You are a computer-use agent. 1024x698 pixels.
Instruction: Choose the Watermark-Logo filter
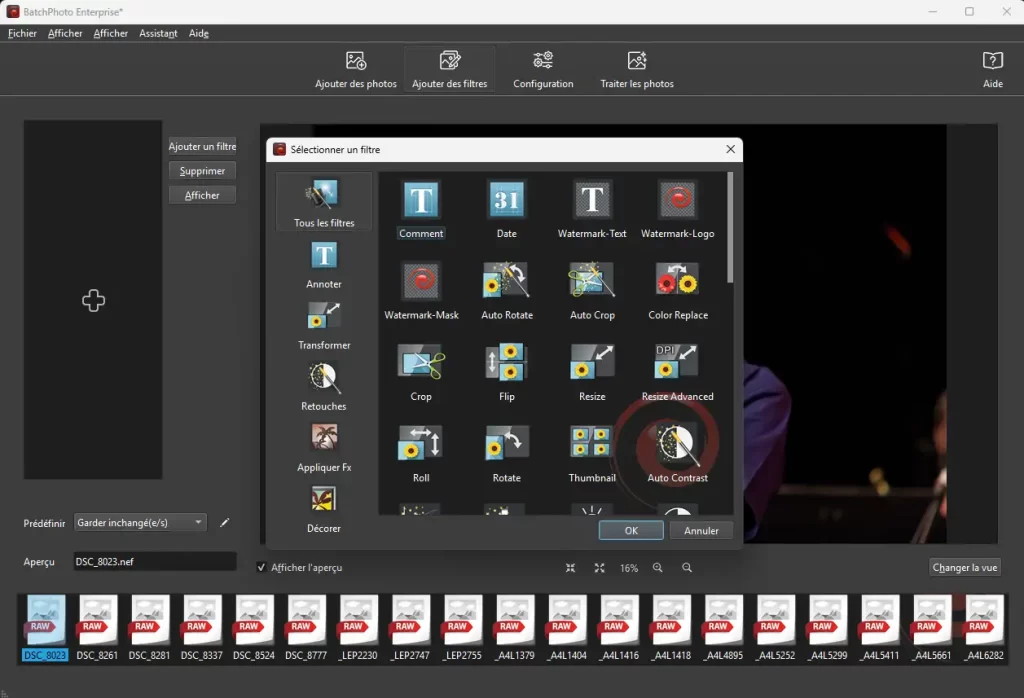coord(677,199)
